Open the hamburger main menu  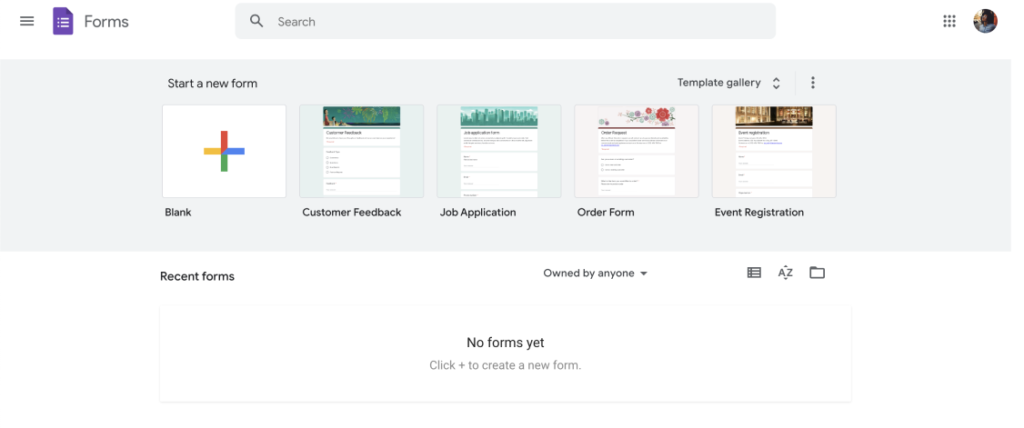point(27,22)
